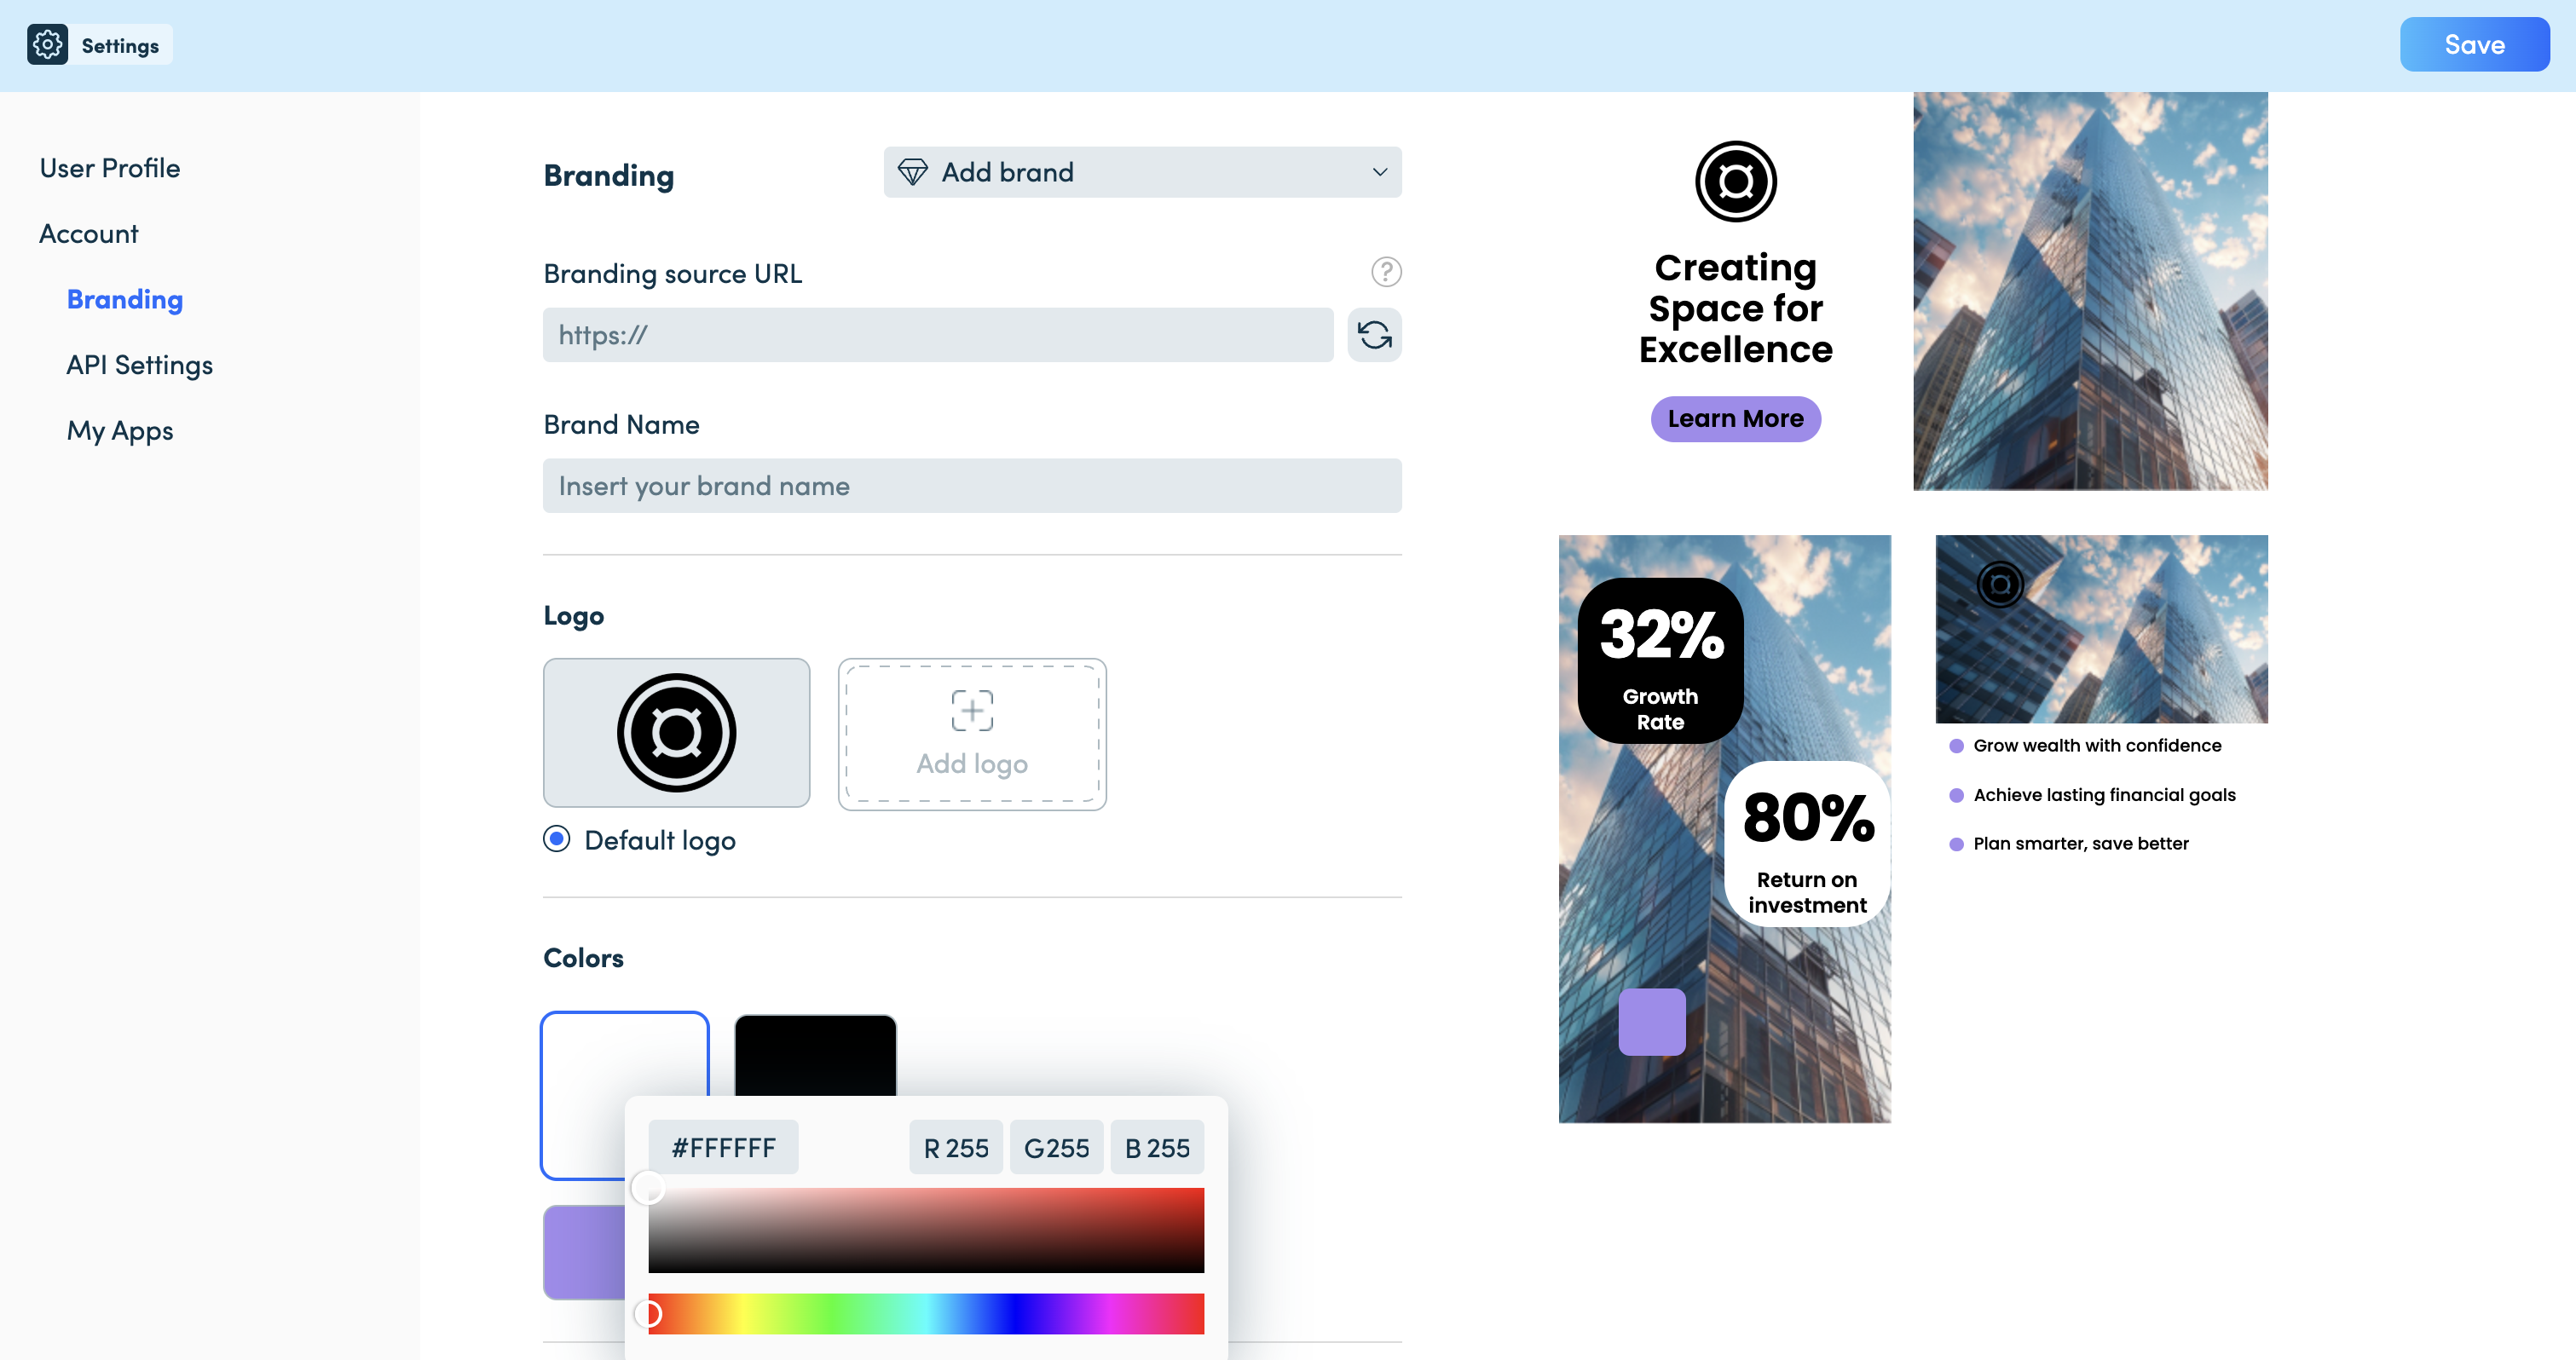This screenshot has height=1360, width=2576.
Task: Open My Apps in sidebar
Action: (x=120, y=431)
